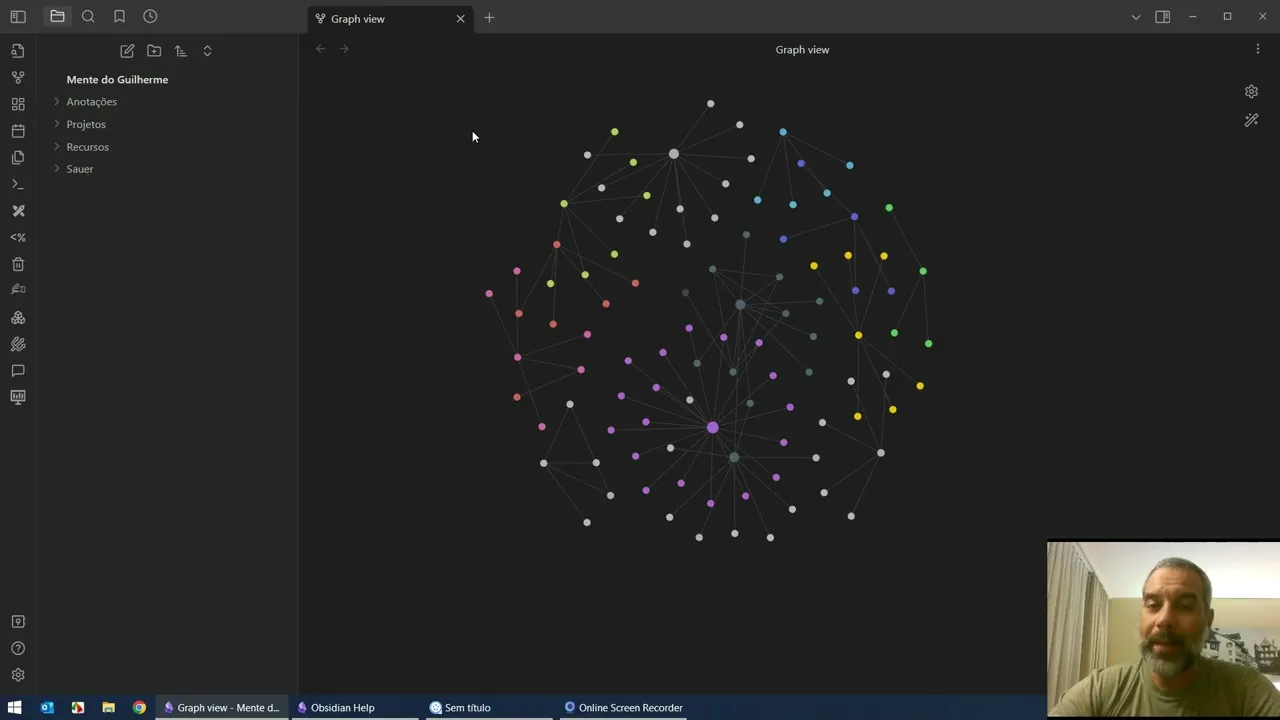Click the scribble pen ribbon icon

click(18, 344)
